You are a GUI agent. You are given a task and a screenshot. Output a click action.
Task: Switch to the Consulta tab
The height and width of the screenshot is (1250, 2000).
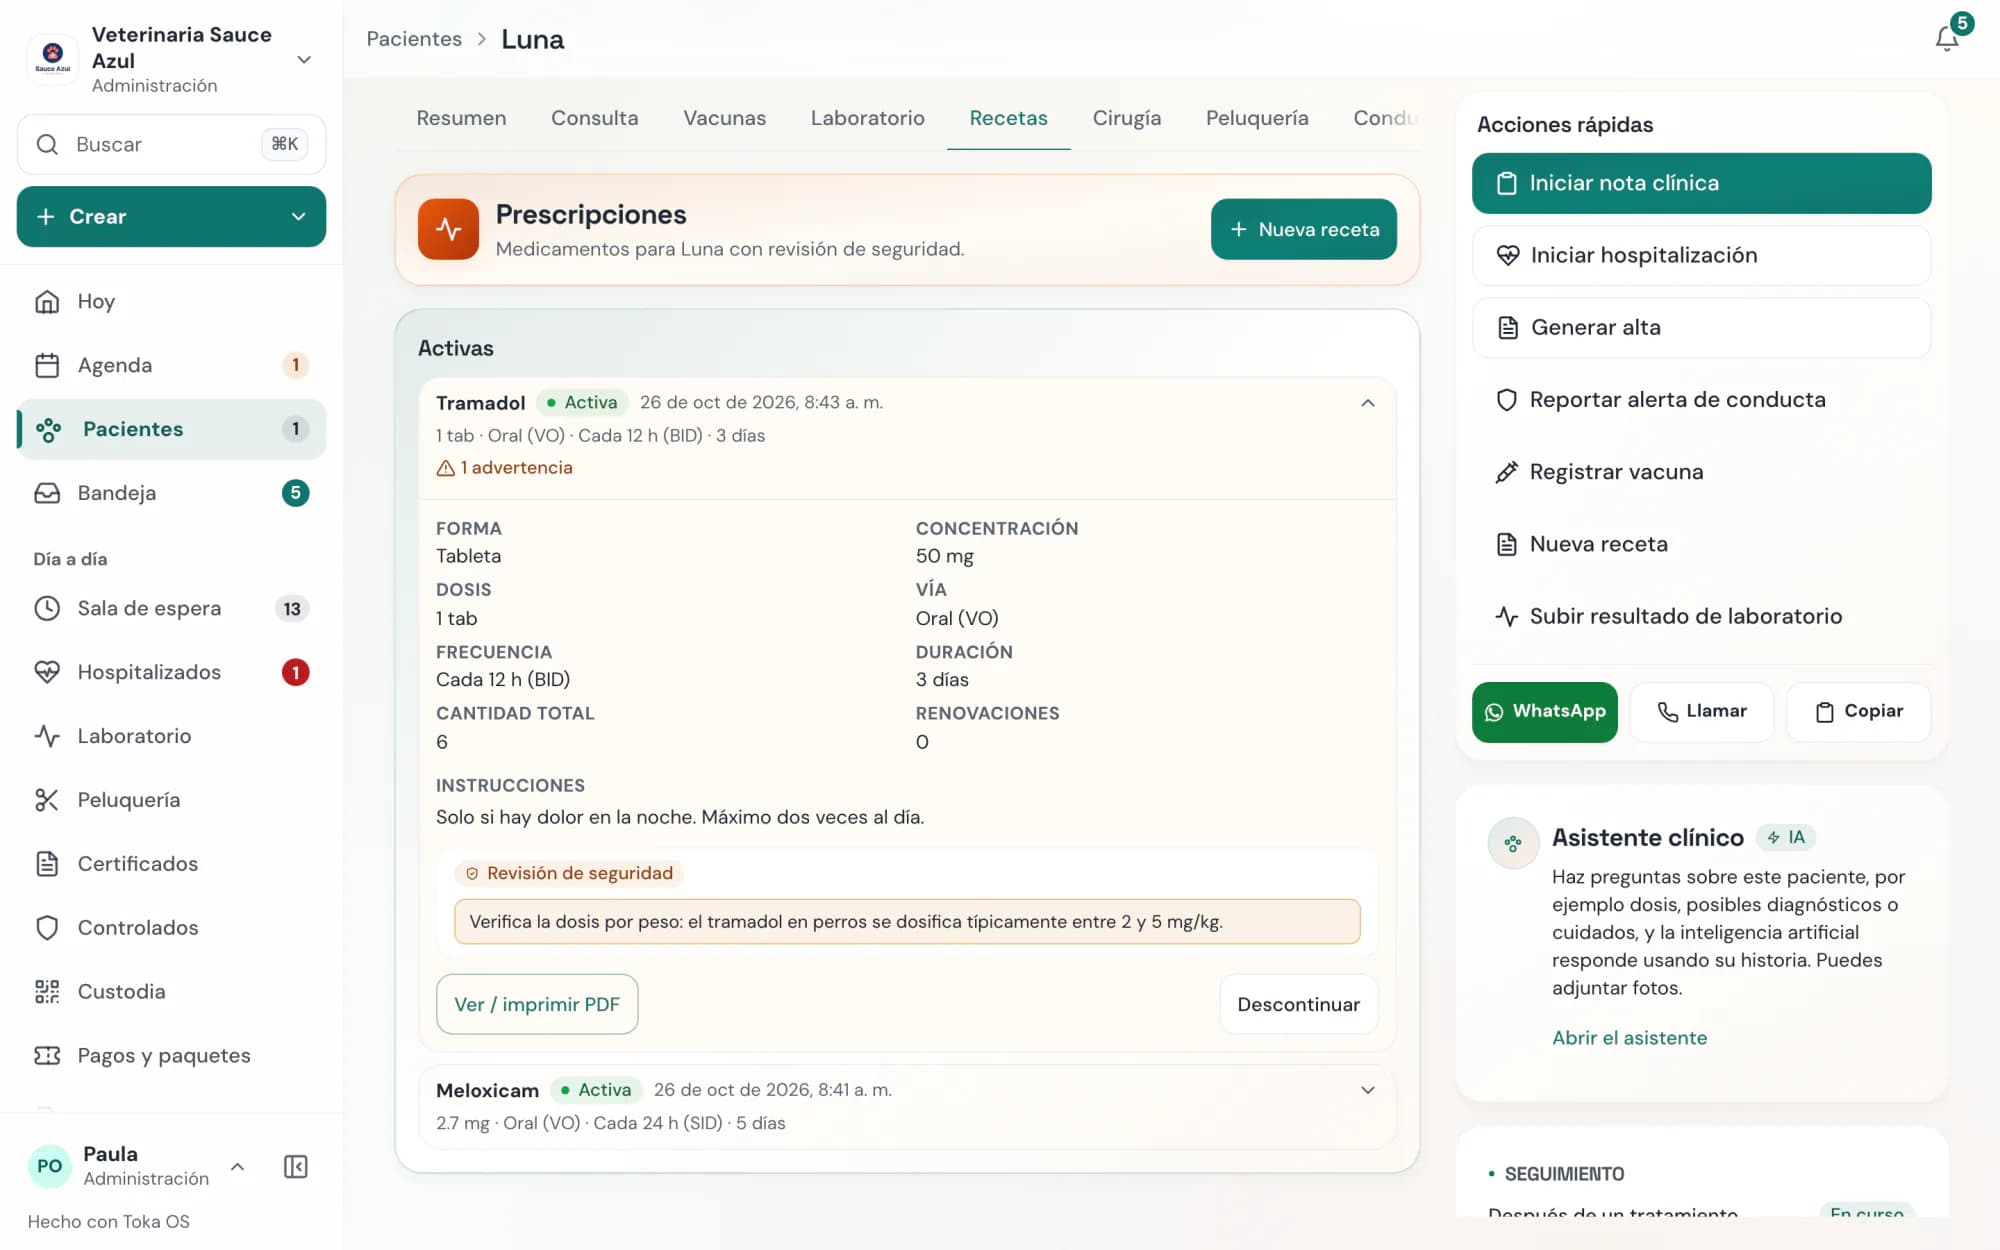(x=594, y=118)
